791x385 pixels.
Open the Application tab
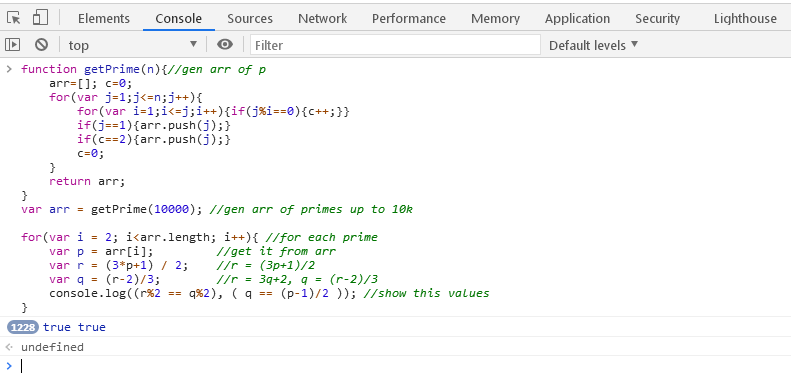(577, 19)
